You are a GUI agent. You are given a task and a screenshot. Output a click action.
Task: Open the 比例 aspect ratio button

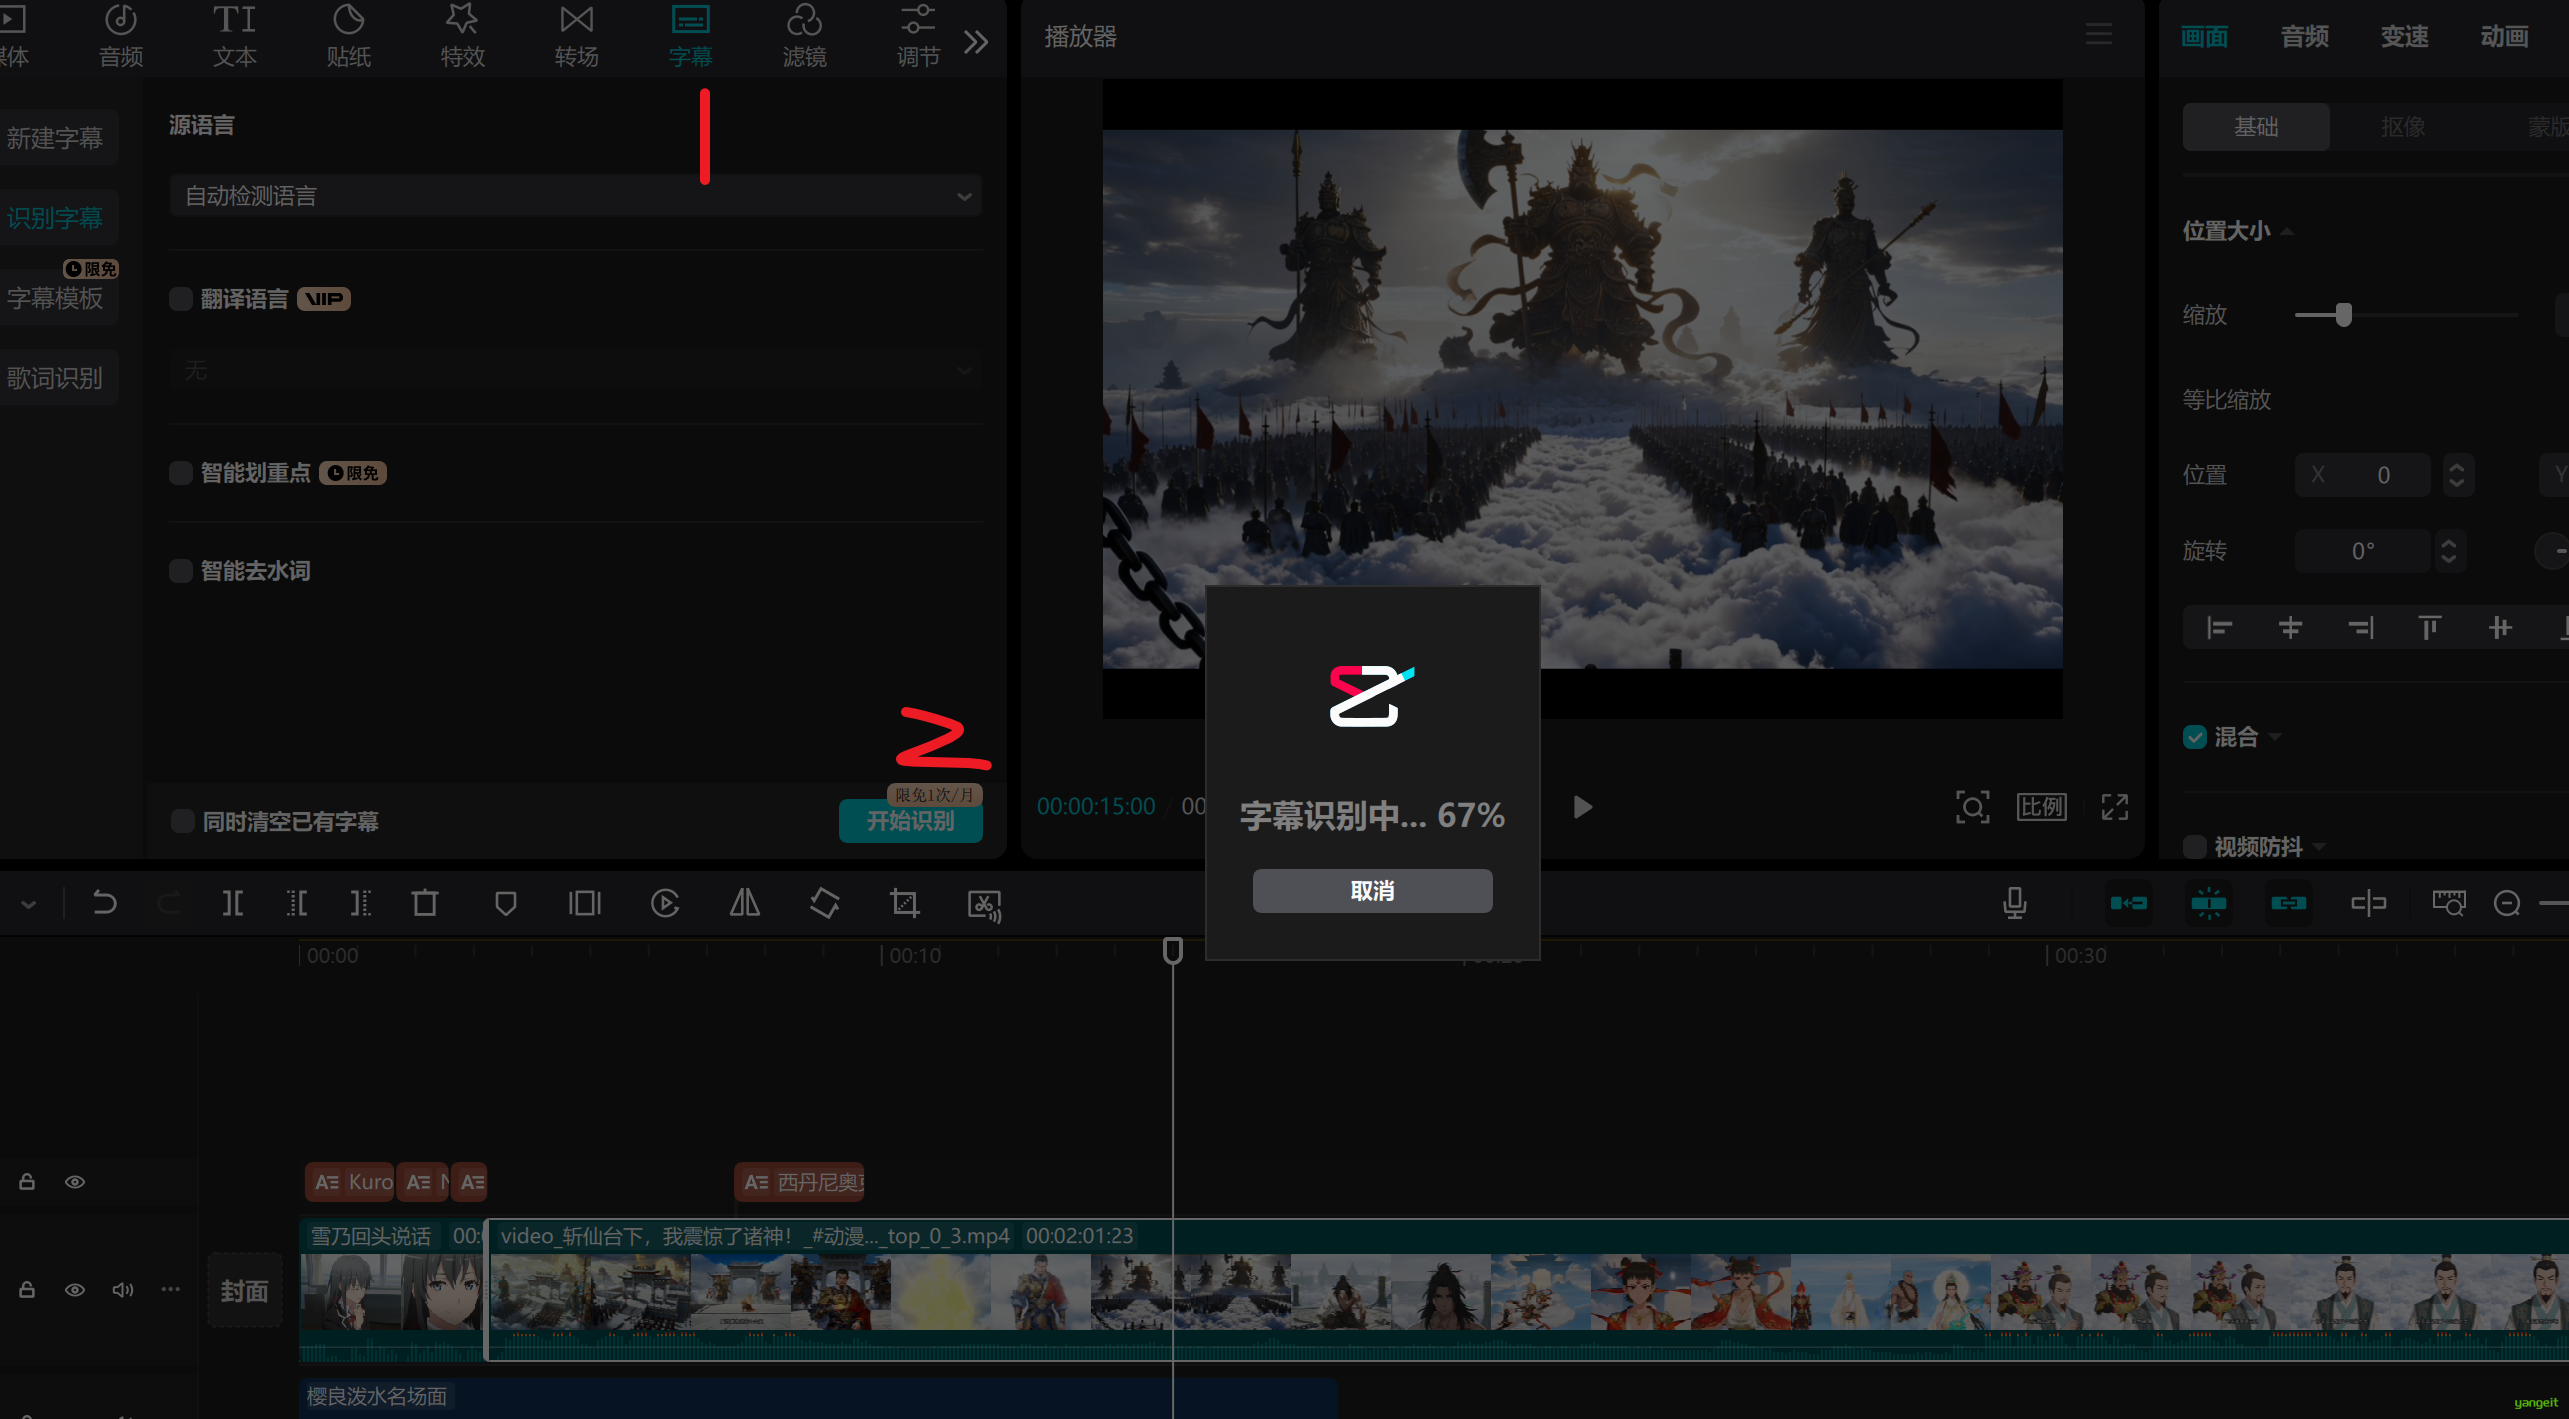point(2041,807)
